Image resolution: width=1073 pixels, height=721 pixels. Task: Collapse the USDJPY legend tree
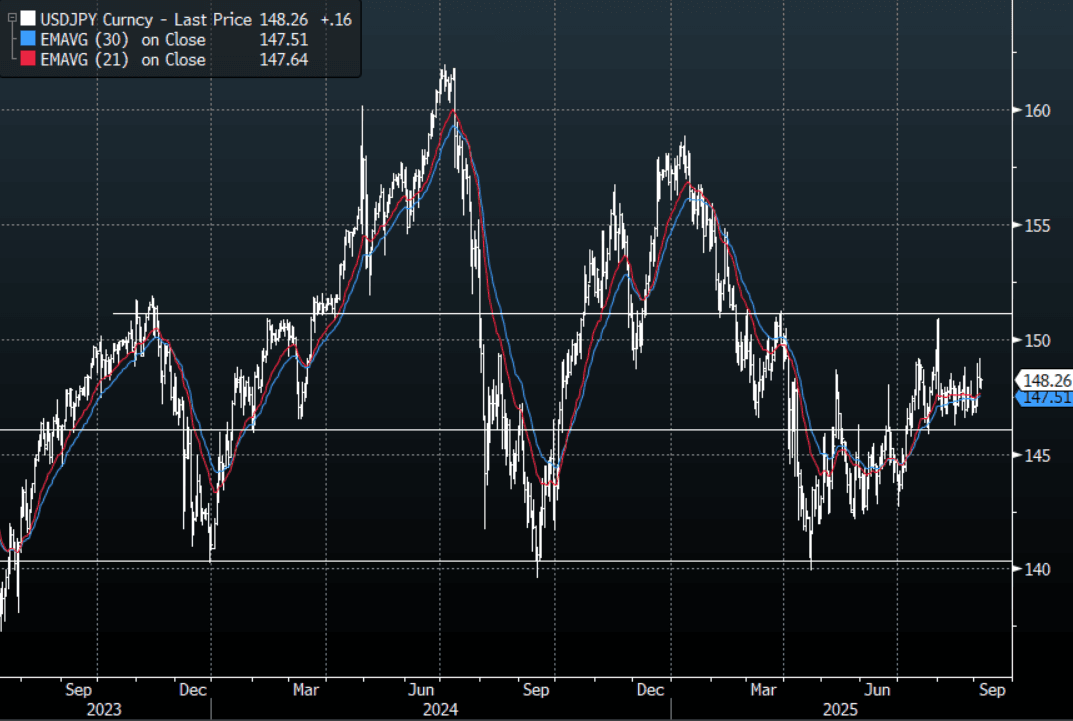[x=11, y=19]
